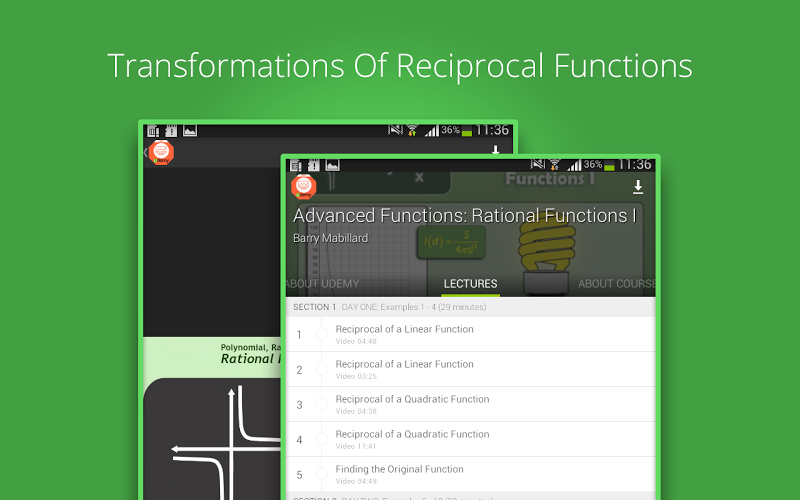Tap the course title Advanced Functions: Rational Functions I

click(464, 216)
